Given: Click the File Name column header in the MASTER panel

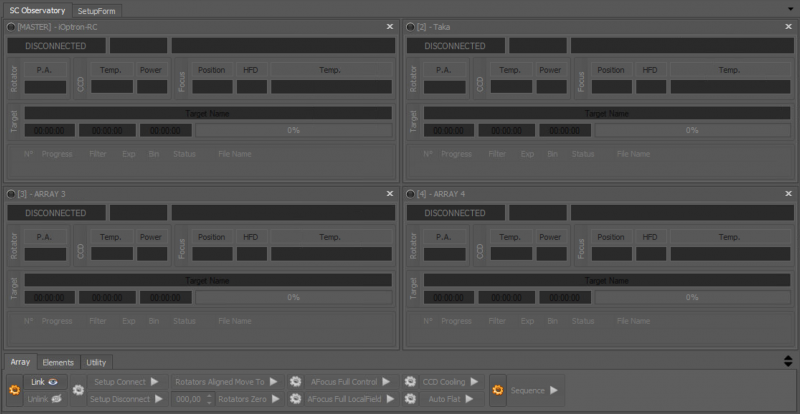Looking at the screenshot, I should (235, 154).
